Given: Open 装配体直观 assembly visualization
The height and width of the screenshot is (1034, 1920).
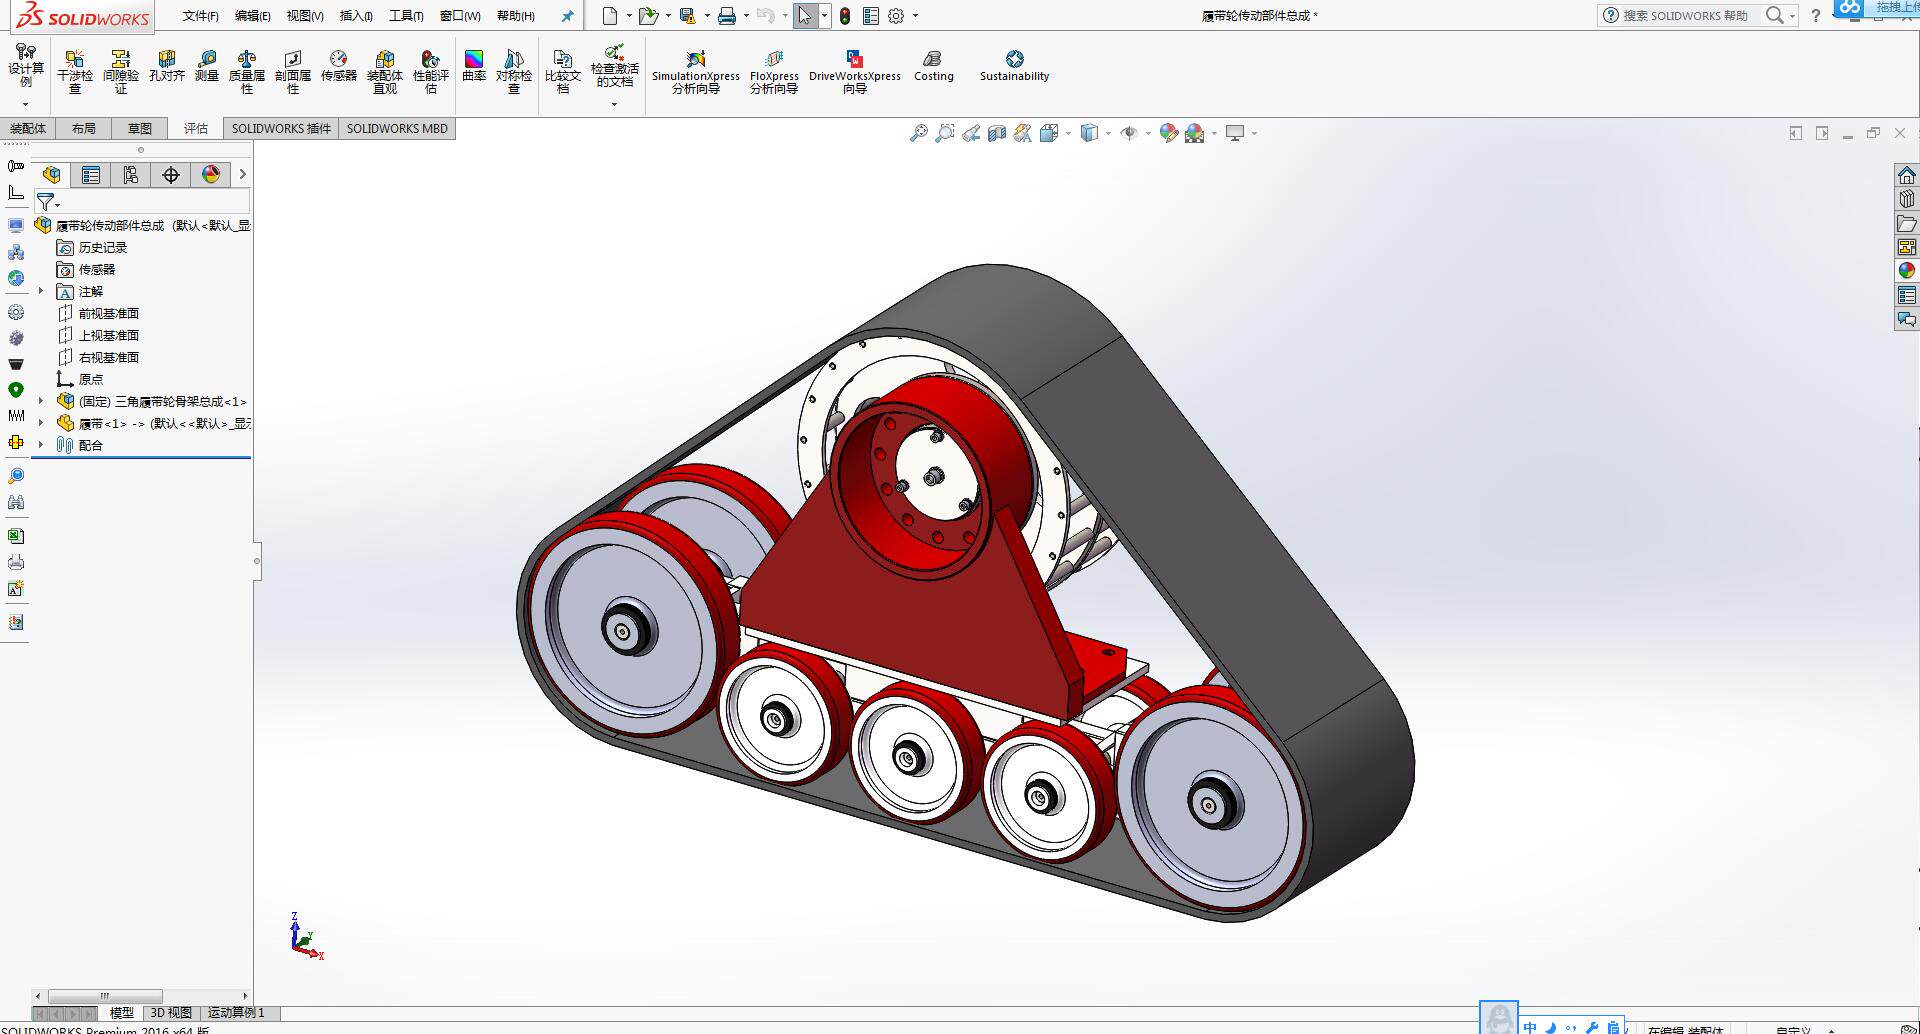Looking at the screenshot, I should [385, 71].
